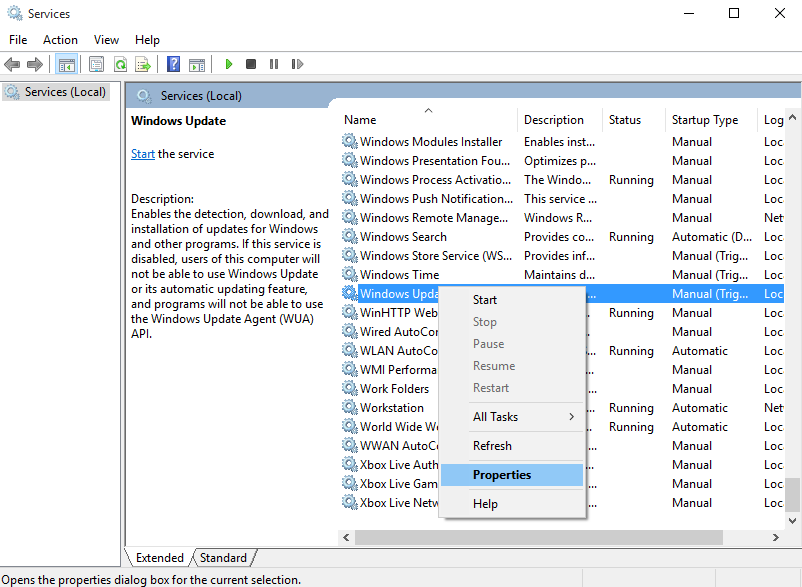Click the gear icon beside Windows Push Notification
Screen dimensions: 802x587
tap(350, 198)
